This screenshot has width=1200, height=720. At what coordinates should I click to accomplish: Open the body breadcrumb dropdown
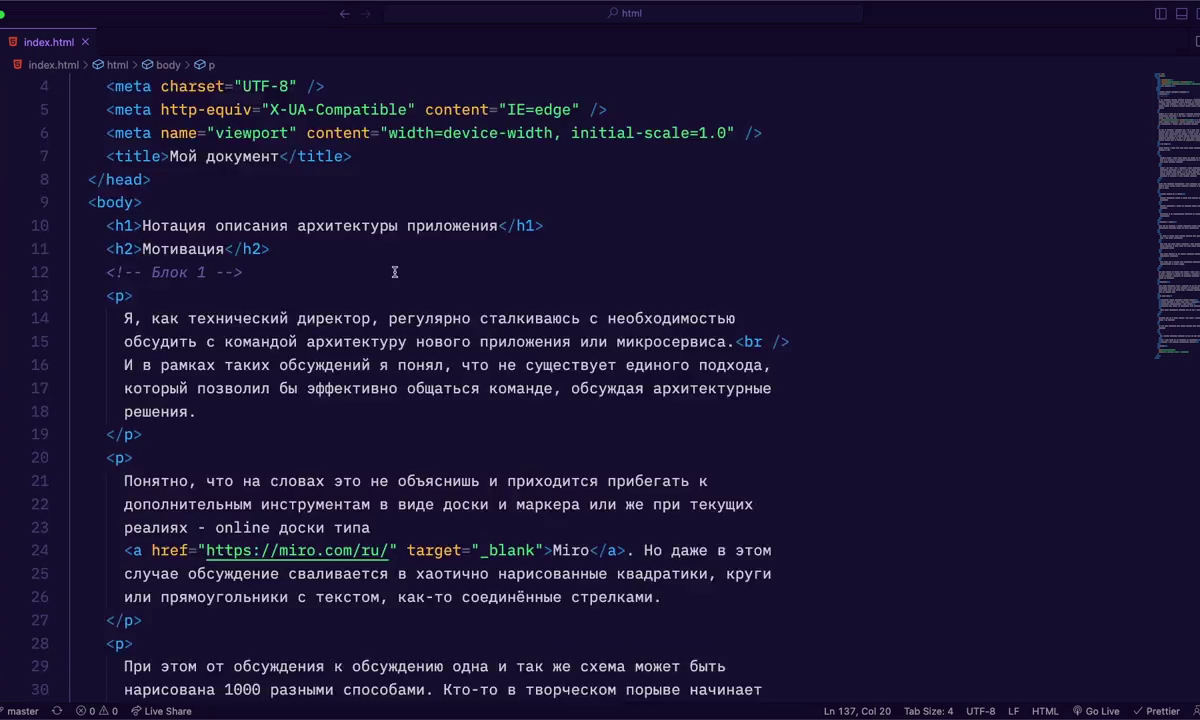tap(167, 65)
